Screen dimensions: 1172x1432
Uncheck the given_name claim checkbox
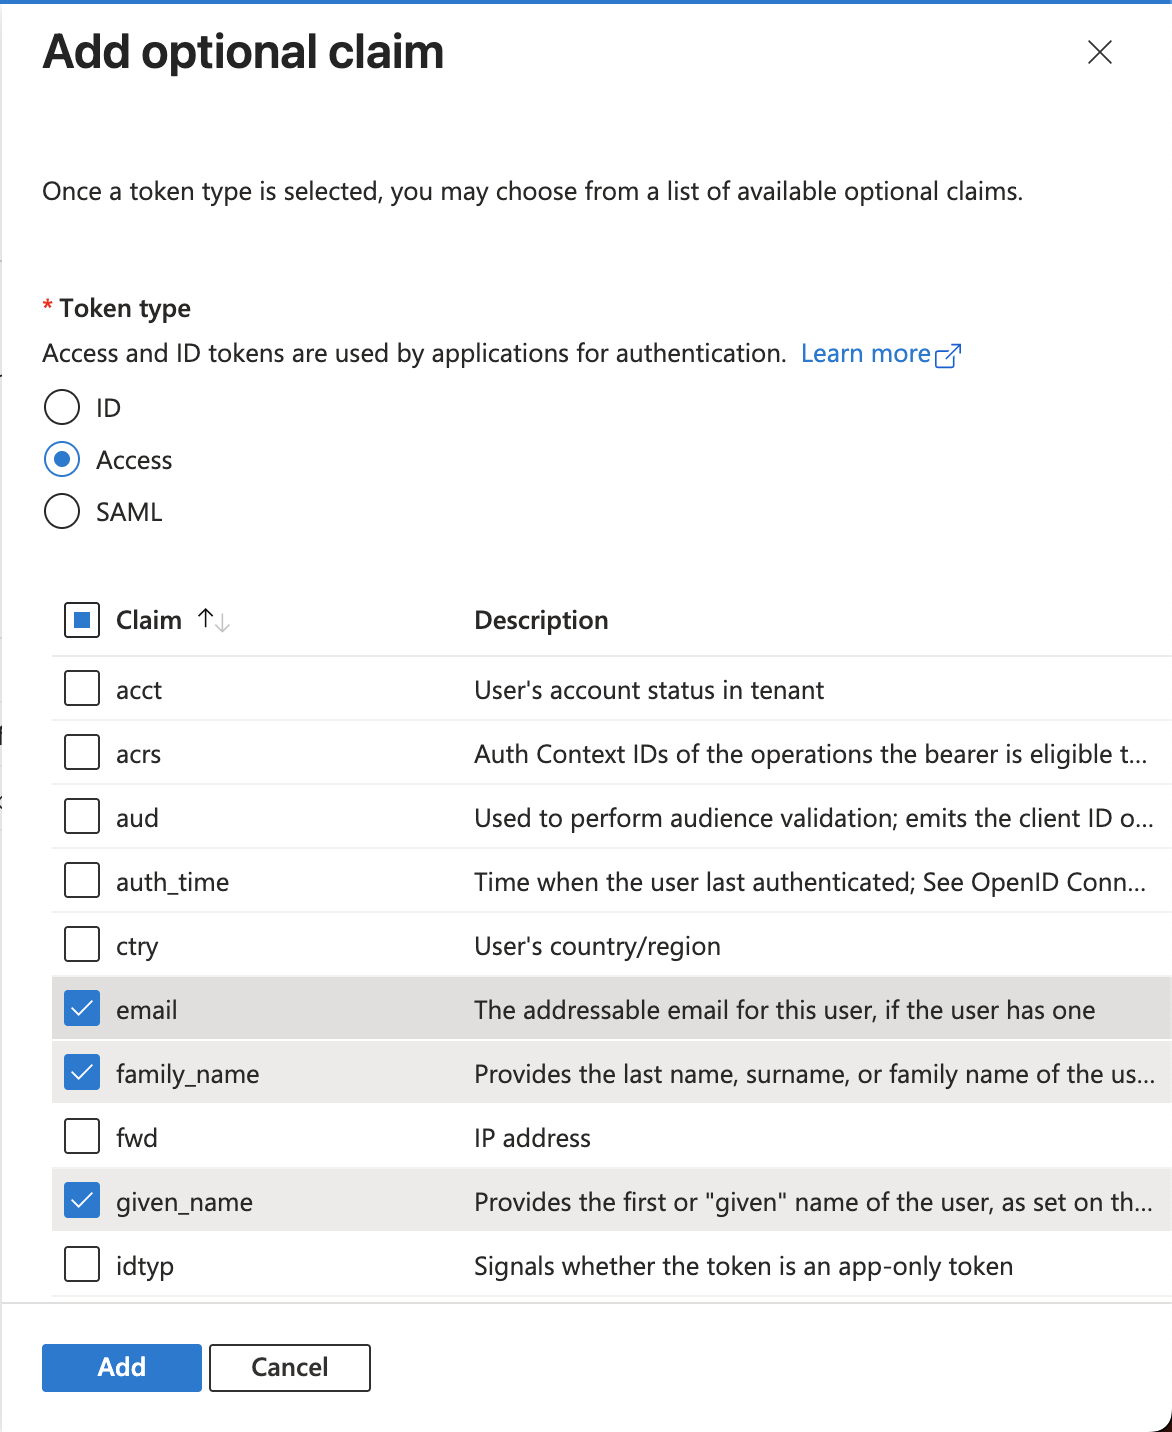[x=82, y=1201]
